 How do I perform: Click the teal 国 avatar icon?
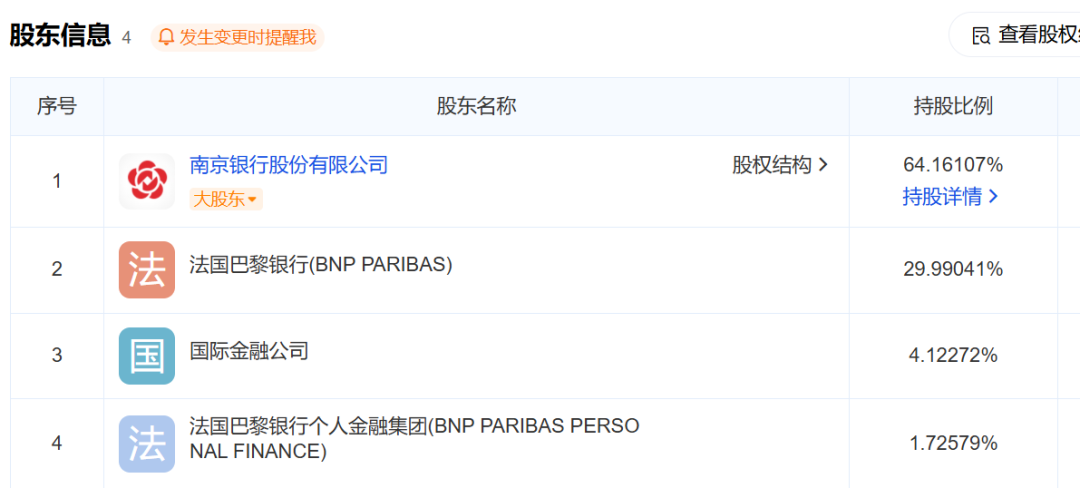147,356
